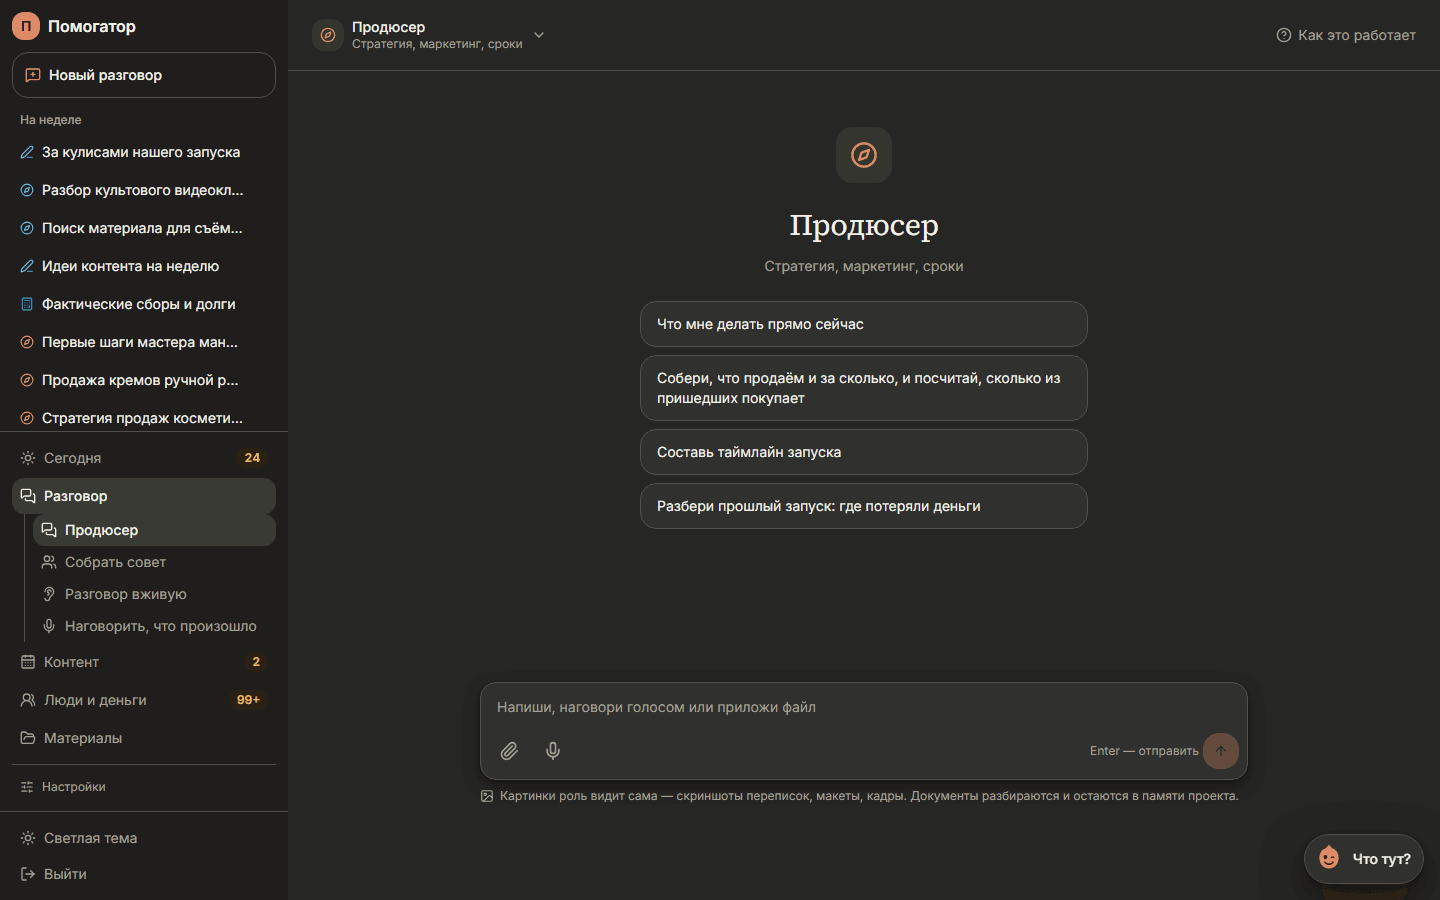Screen dimensions: 1440x900
Task: Click the smiley face assistant icon
Action: coord(1329,858)
